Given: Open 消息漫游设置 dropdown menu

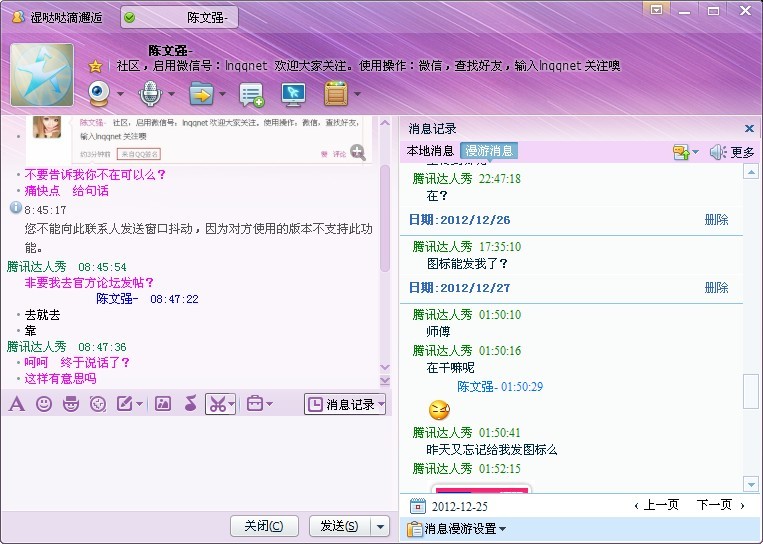Looking at the screenshot, I should point(465,528).
